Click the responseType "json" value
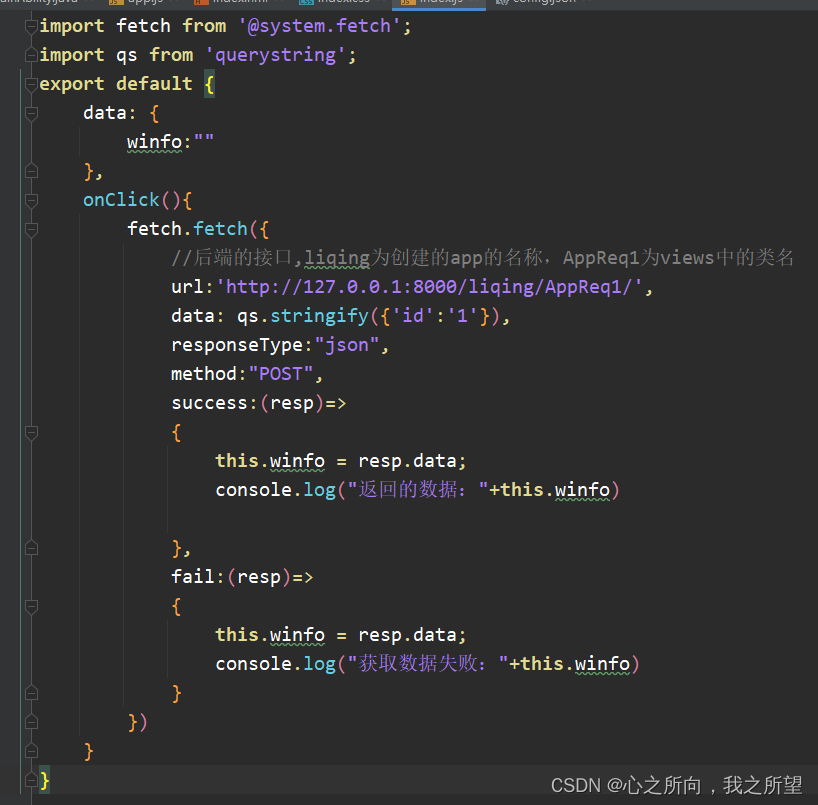The width and height of the screenshot is (818, 805). (x=346, y=345)
